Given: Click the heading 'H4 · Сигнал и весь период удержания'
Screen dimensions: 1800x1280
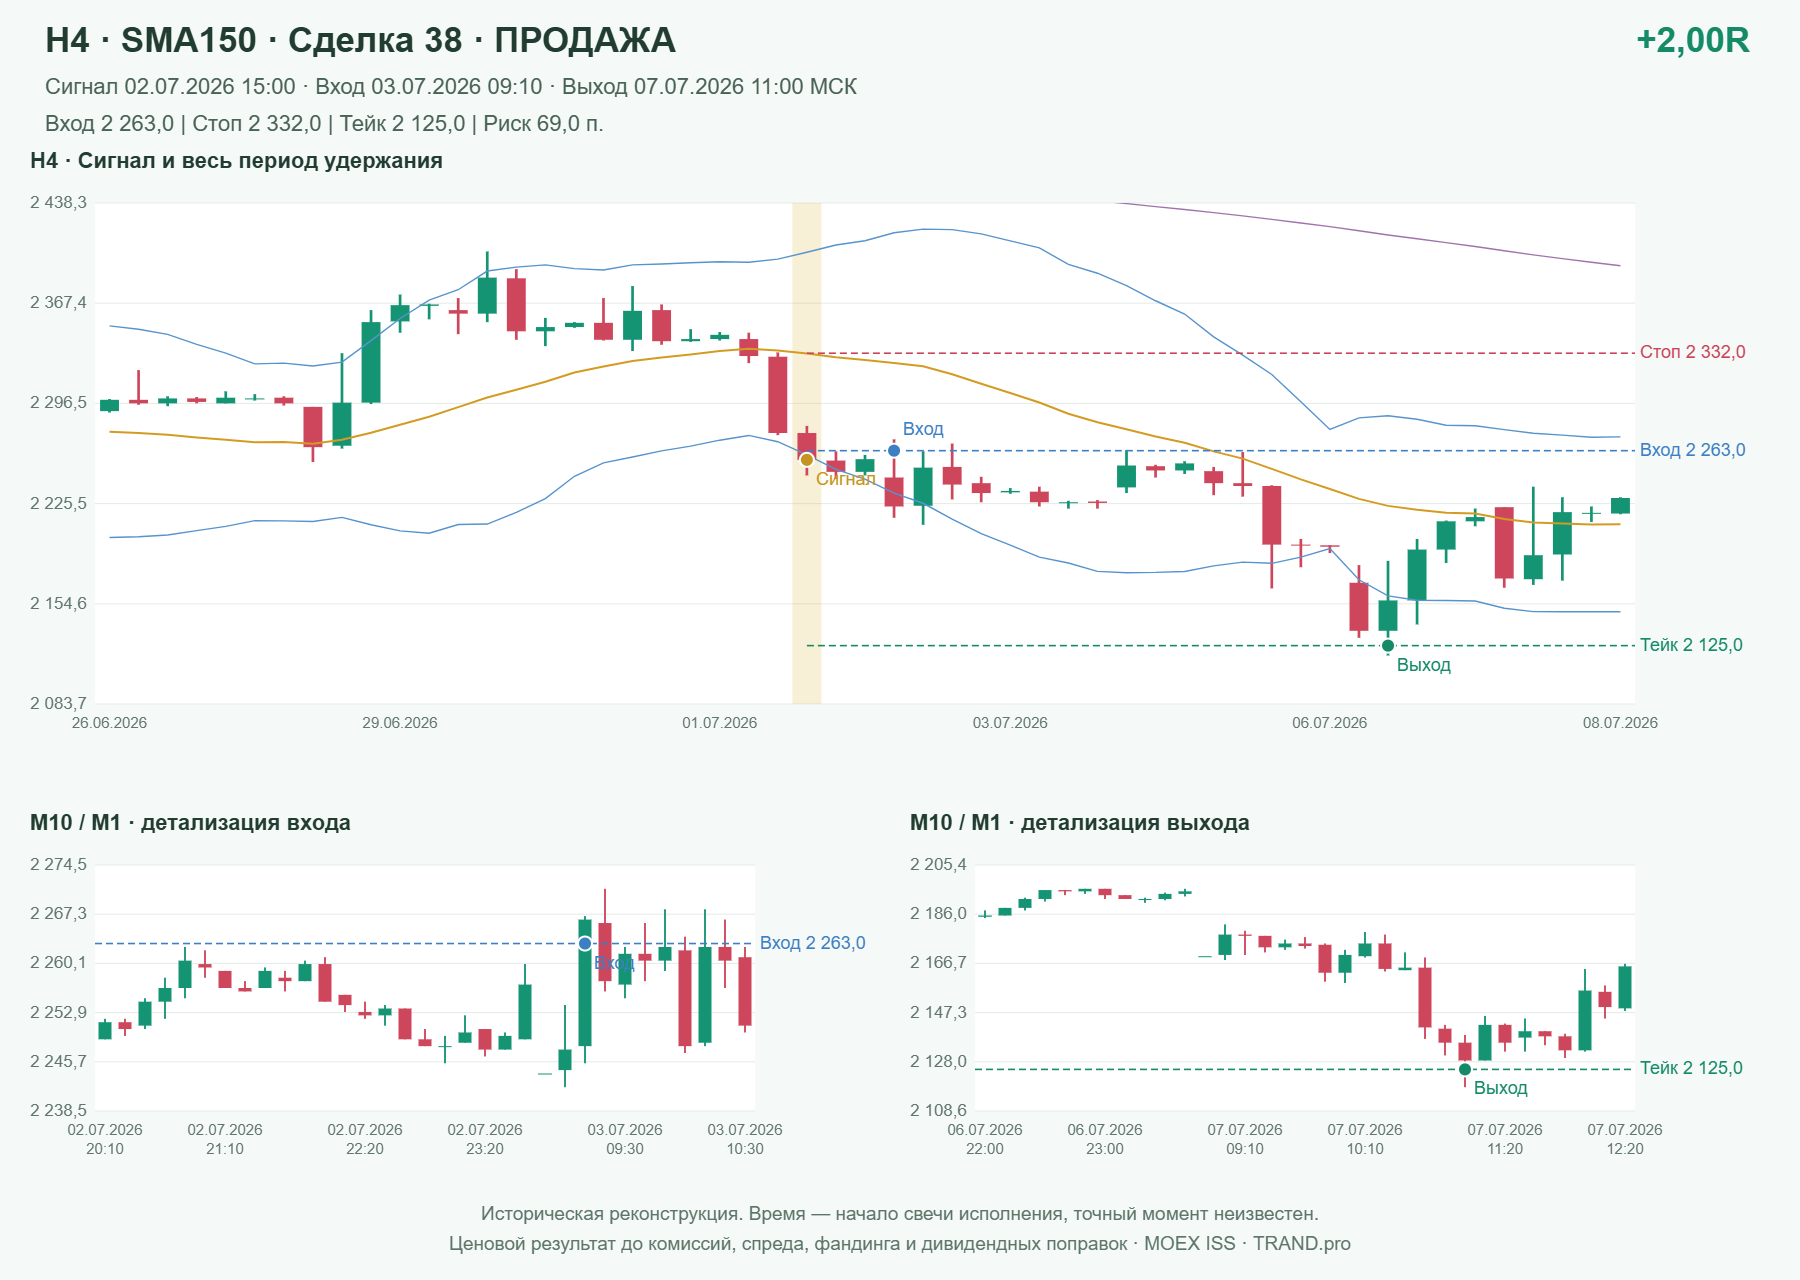Looking at the screenshot, I should 236,161.
